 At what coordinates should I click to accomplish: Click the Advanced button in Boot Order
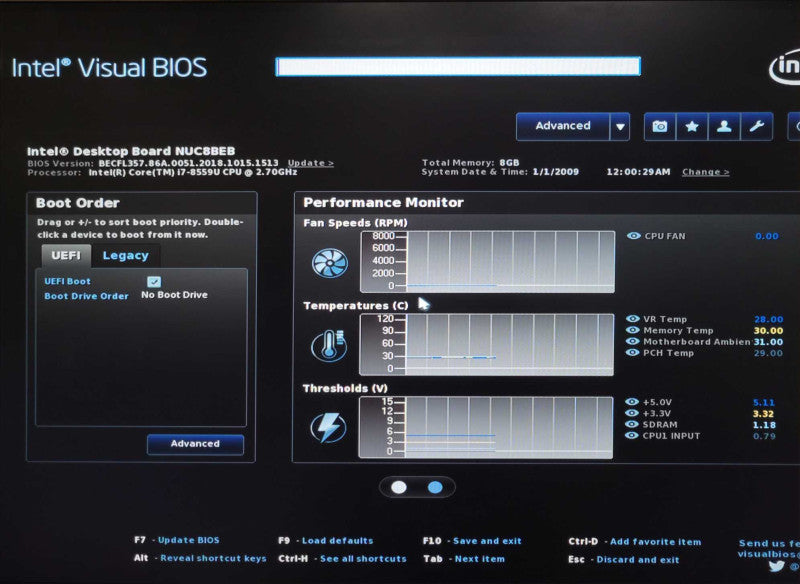pos(195,444)
